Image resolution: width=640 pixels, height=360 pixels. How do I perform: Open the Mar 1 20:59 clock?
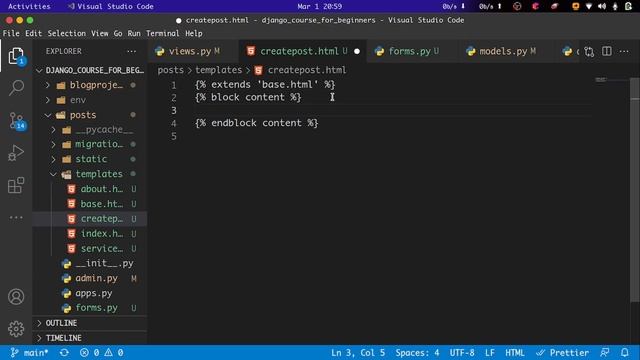click(x=320, y=6)
